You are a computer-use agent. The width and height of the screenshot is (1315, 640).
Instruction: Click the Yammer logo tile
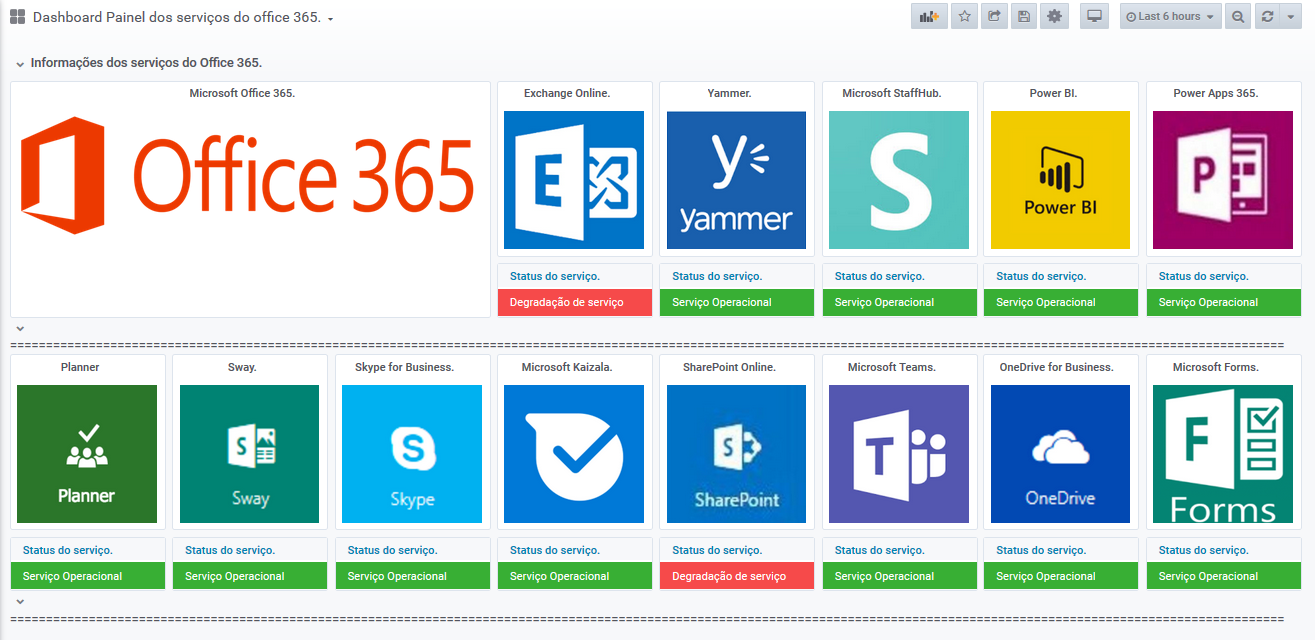tap(736, 180)
